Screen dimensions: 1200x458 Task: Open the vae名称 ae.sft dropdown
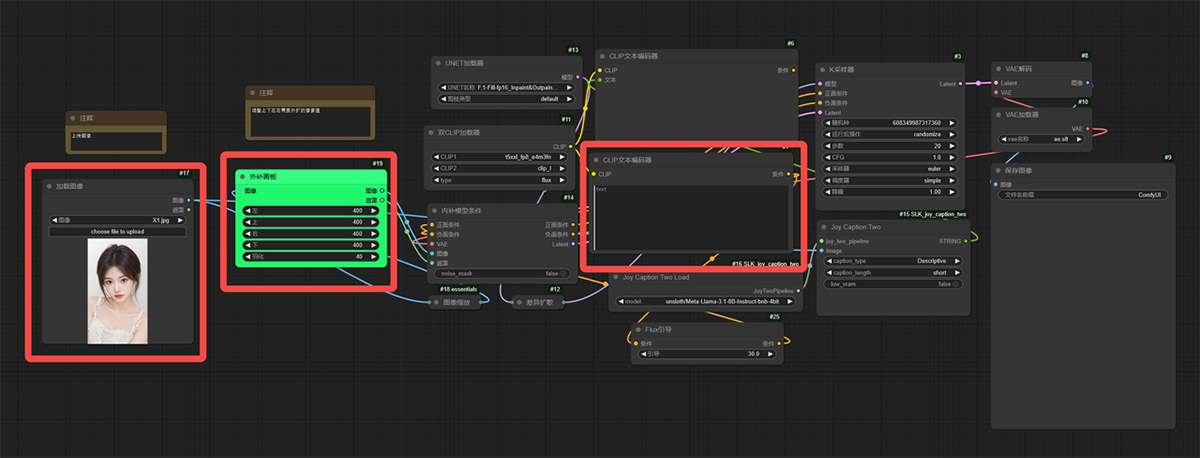pos(1040,139)
